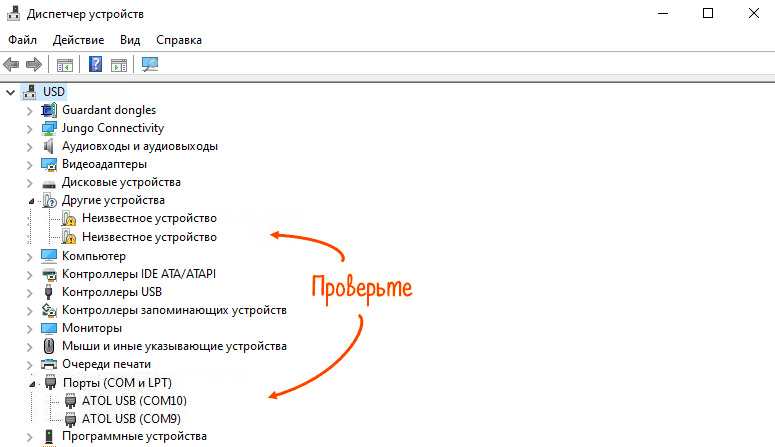Click the Guardant dongles device icon
This screenshot has height=447, width=775.
click(49, 110)
